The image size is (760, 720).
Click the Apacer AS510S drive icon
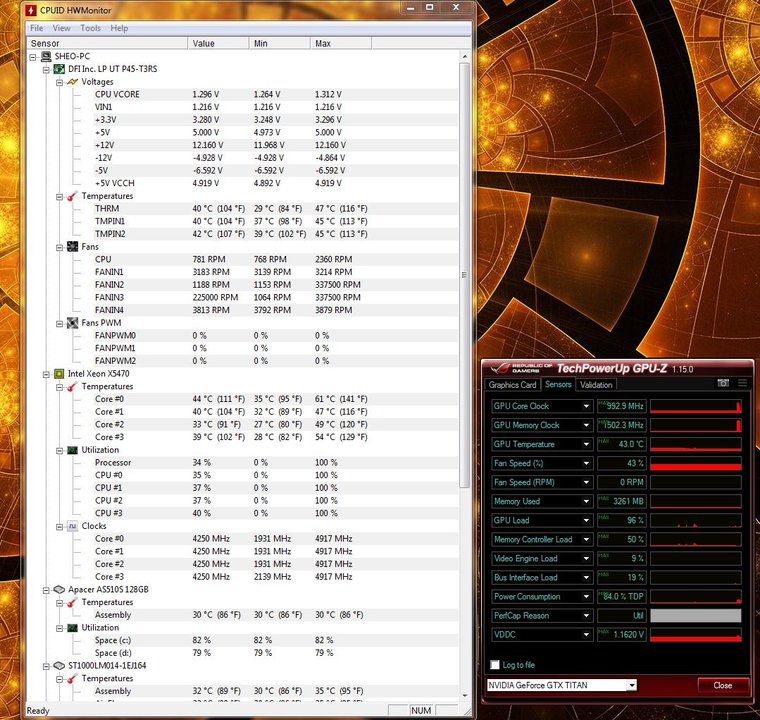pos(59,590)
